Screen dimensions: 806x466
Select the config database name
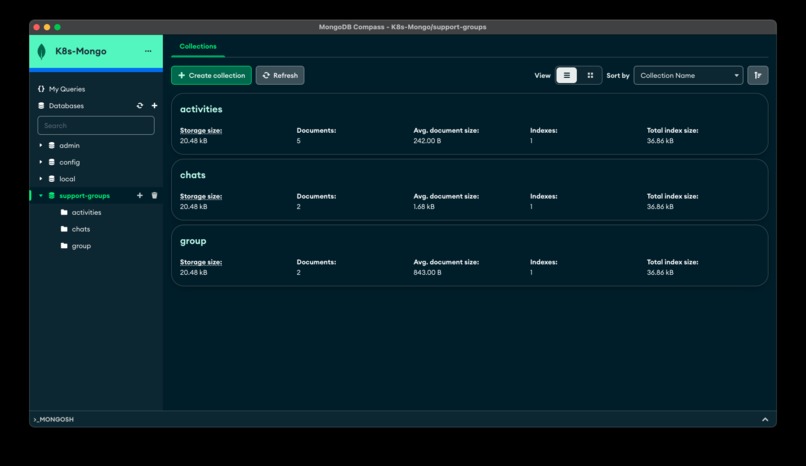(x=69, y=162)
